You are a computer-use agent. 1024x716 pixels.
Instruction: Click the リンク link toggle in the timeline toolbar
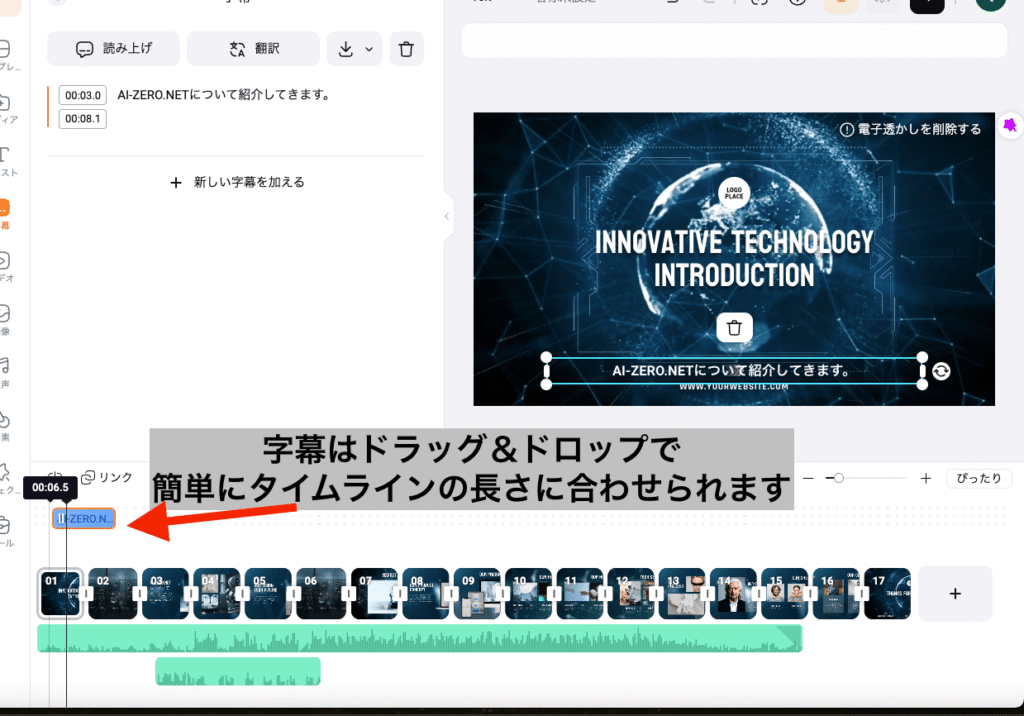coord(107,477)
